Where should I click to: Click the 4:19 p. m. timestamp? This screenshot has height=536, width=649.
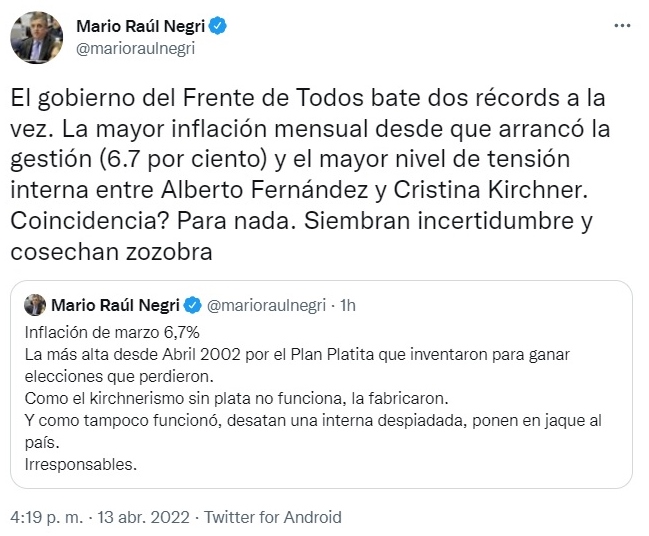coord(46,517)
